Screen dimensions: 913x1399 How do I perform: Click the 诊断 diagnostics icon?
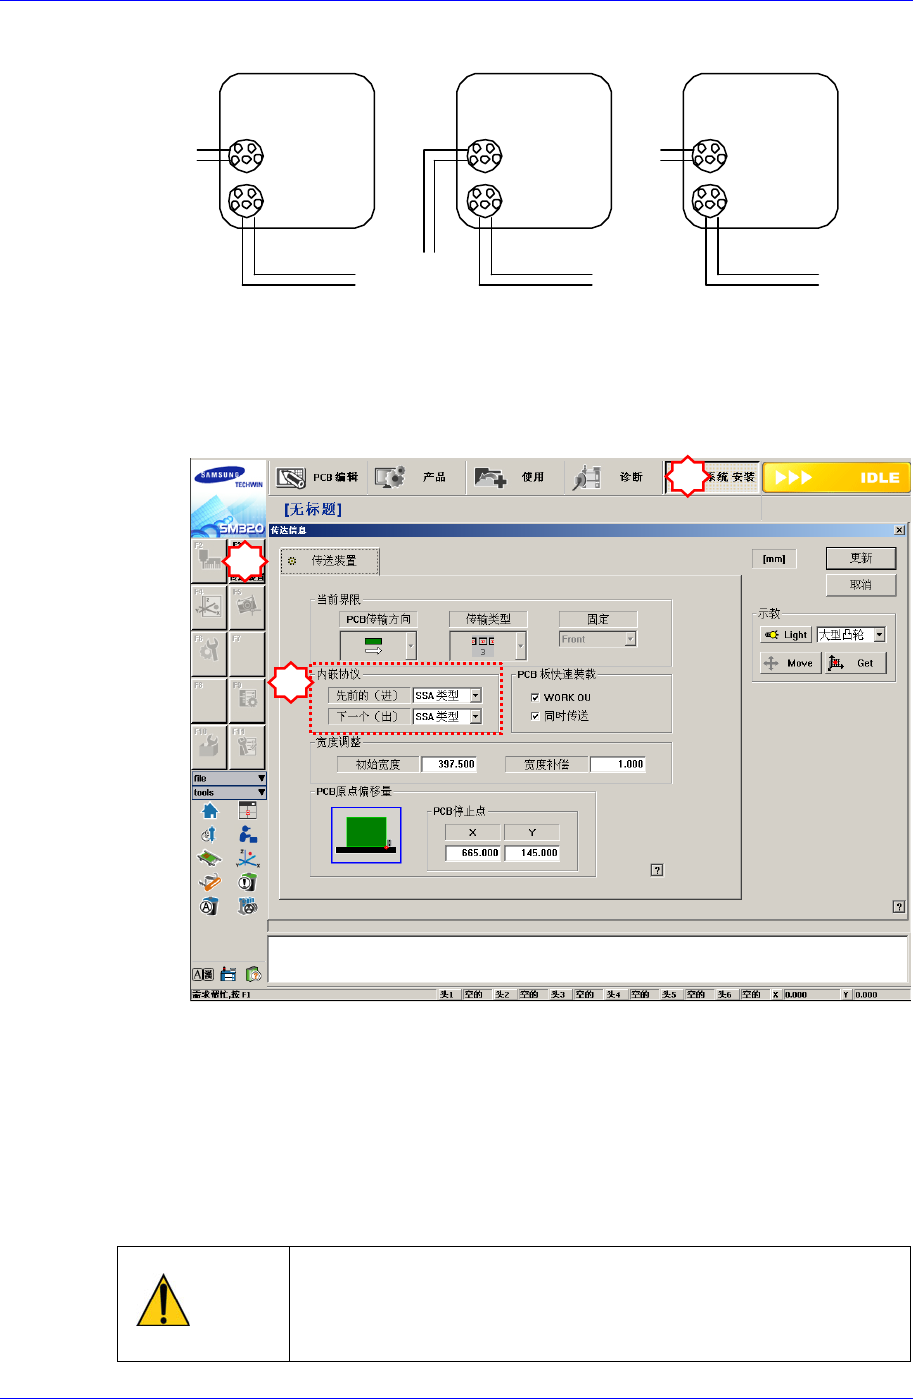588,478
